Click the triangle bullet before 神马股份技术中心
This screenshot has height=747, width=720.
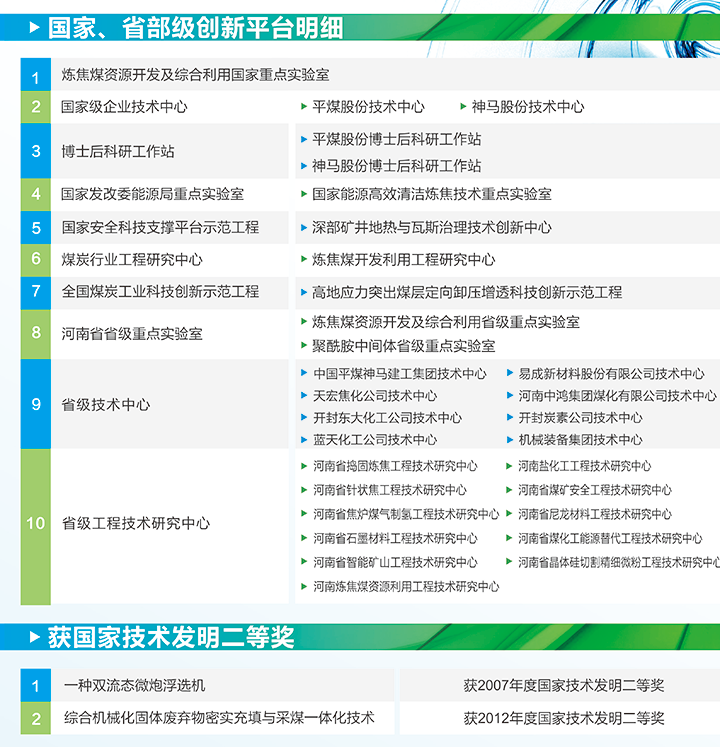click(x=463, y=107)
